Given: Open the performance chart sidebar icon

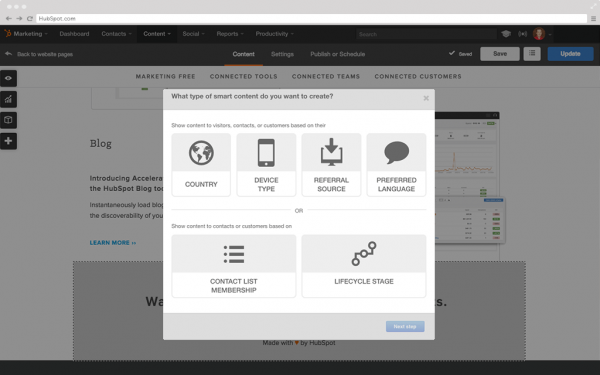Looking at the screenshot, I should (x=8, y=99).
